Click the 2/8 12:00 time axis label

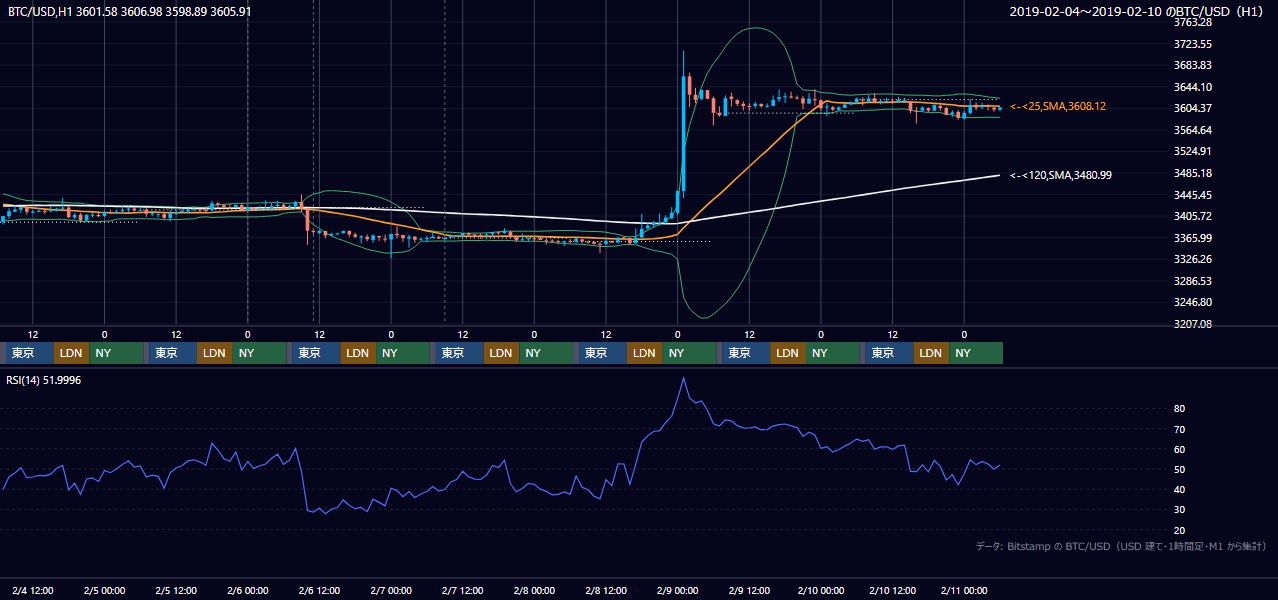point(606,590)
